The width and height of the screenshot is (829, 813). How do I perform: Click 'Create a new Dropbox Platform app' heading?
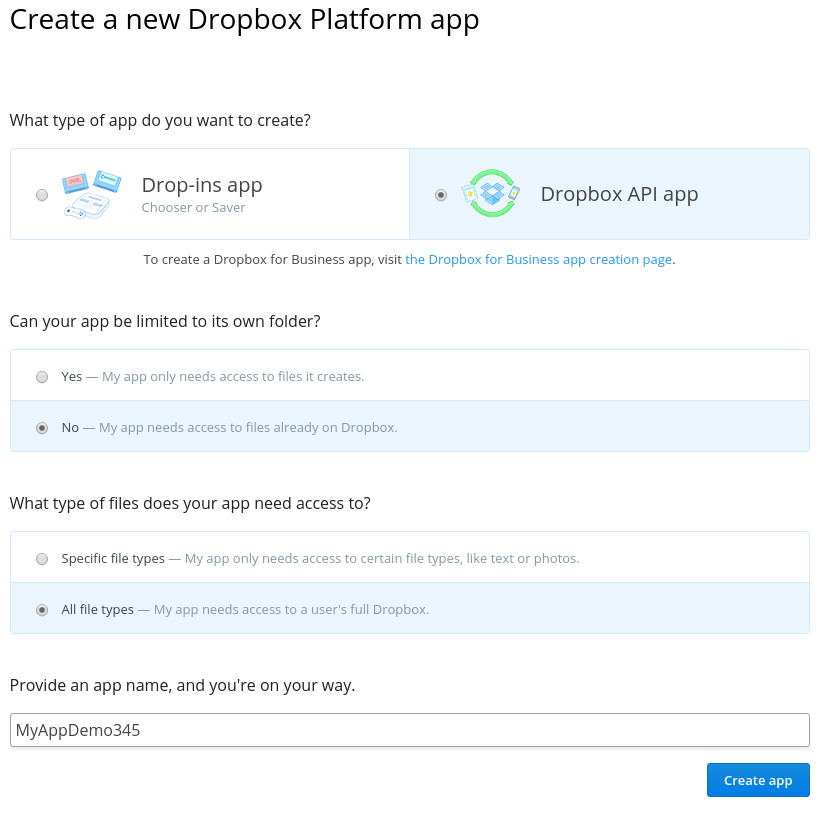coord(244,20)
